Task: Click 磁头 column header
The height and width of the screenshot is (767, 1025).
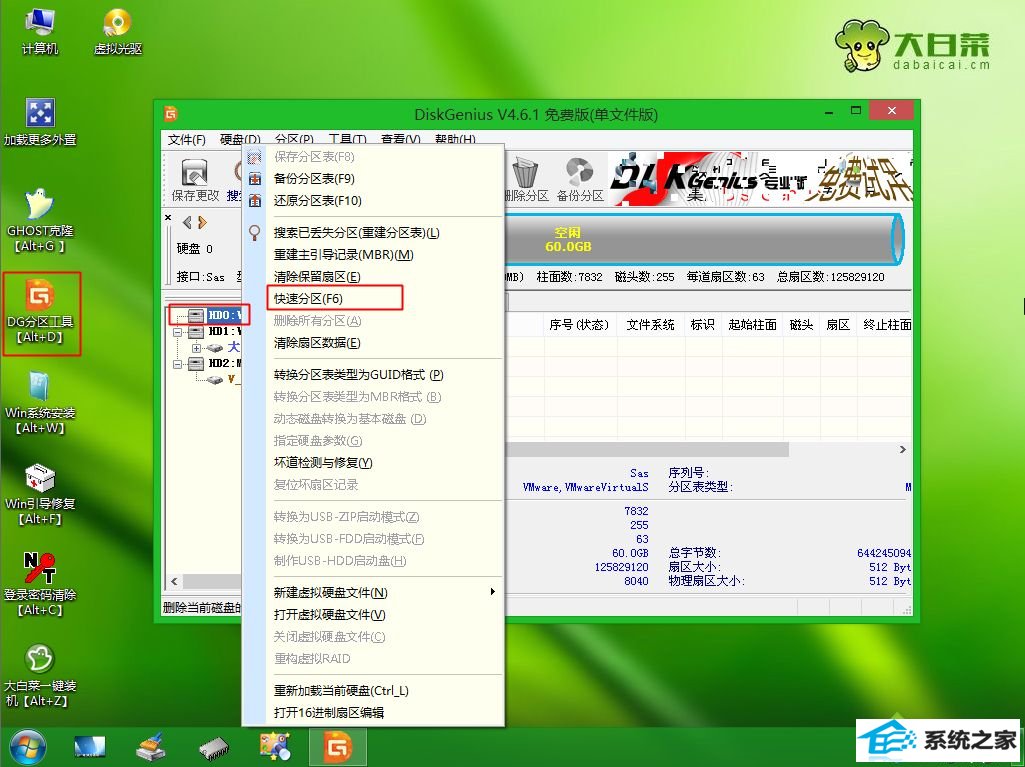Action: point(801,325)
